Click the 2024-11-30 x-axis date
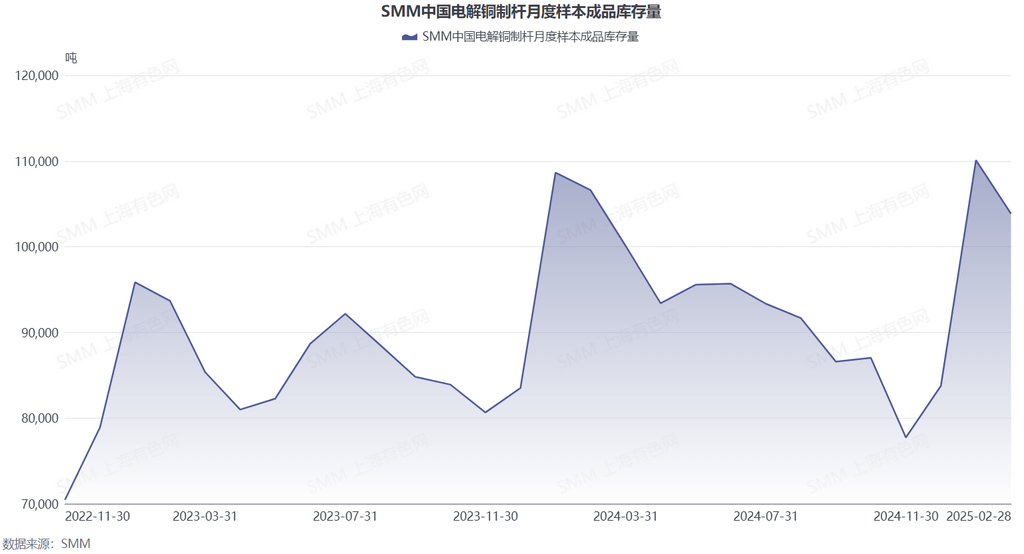 click(x=905, y=517)
